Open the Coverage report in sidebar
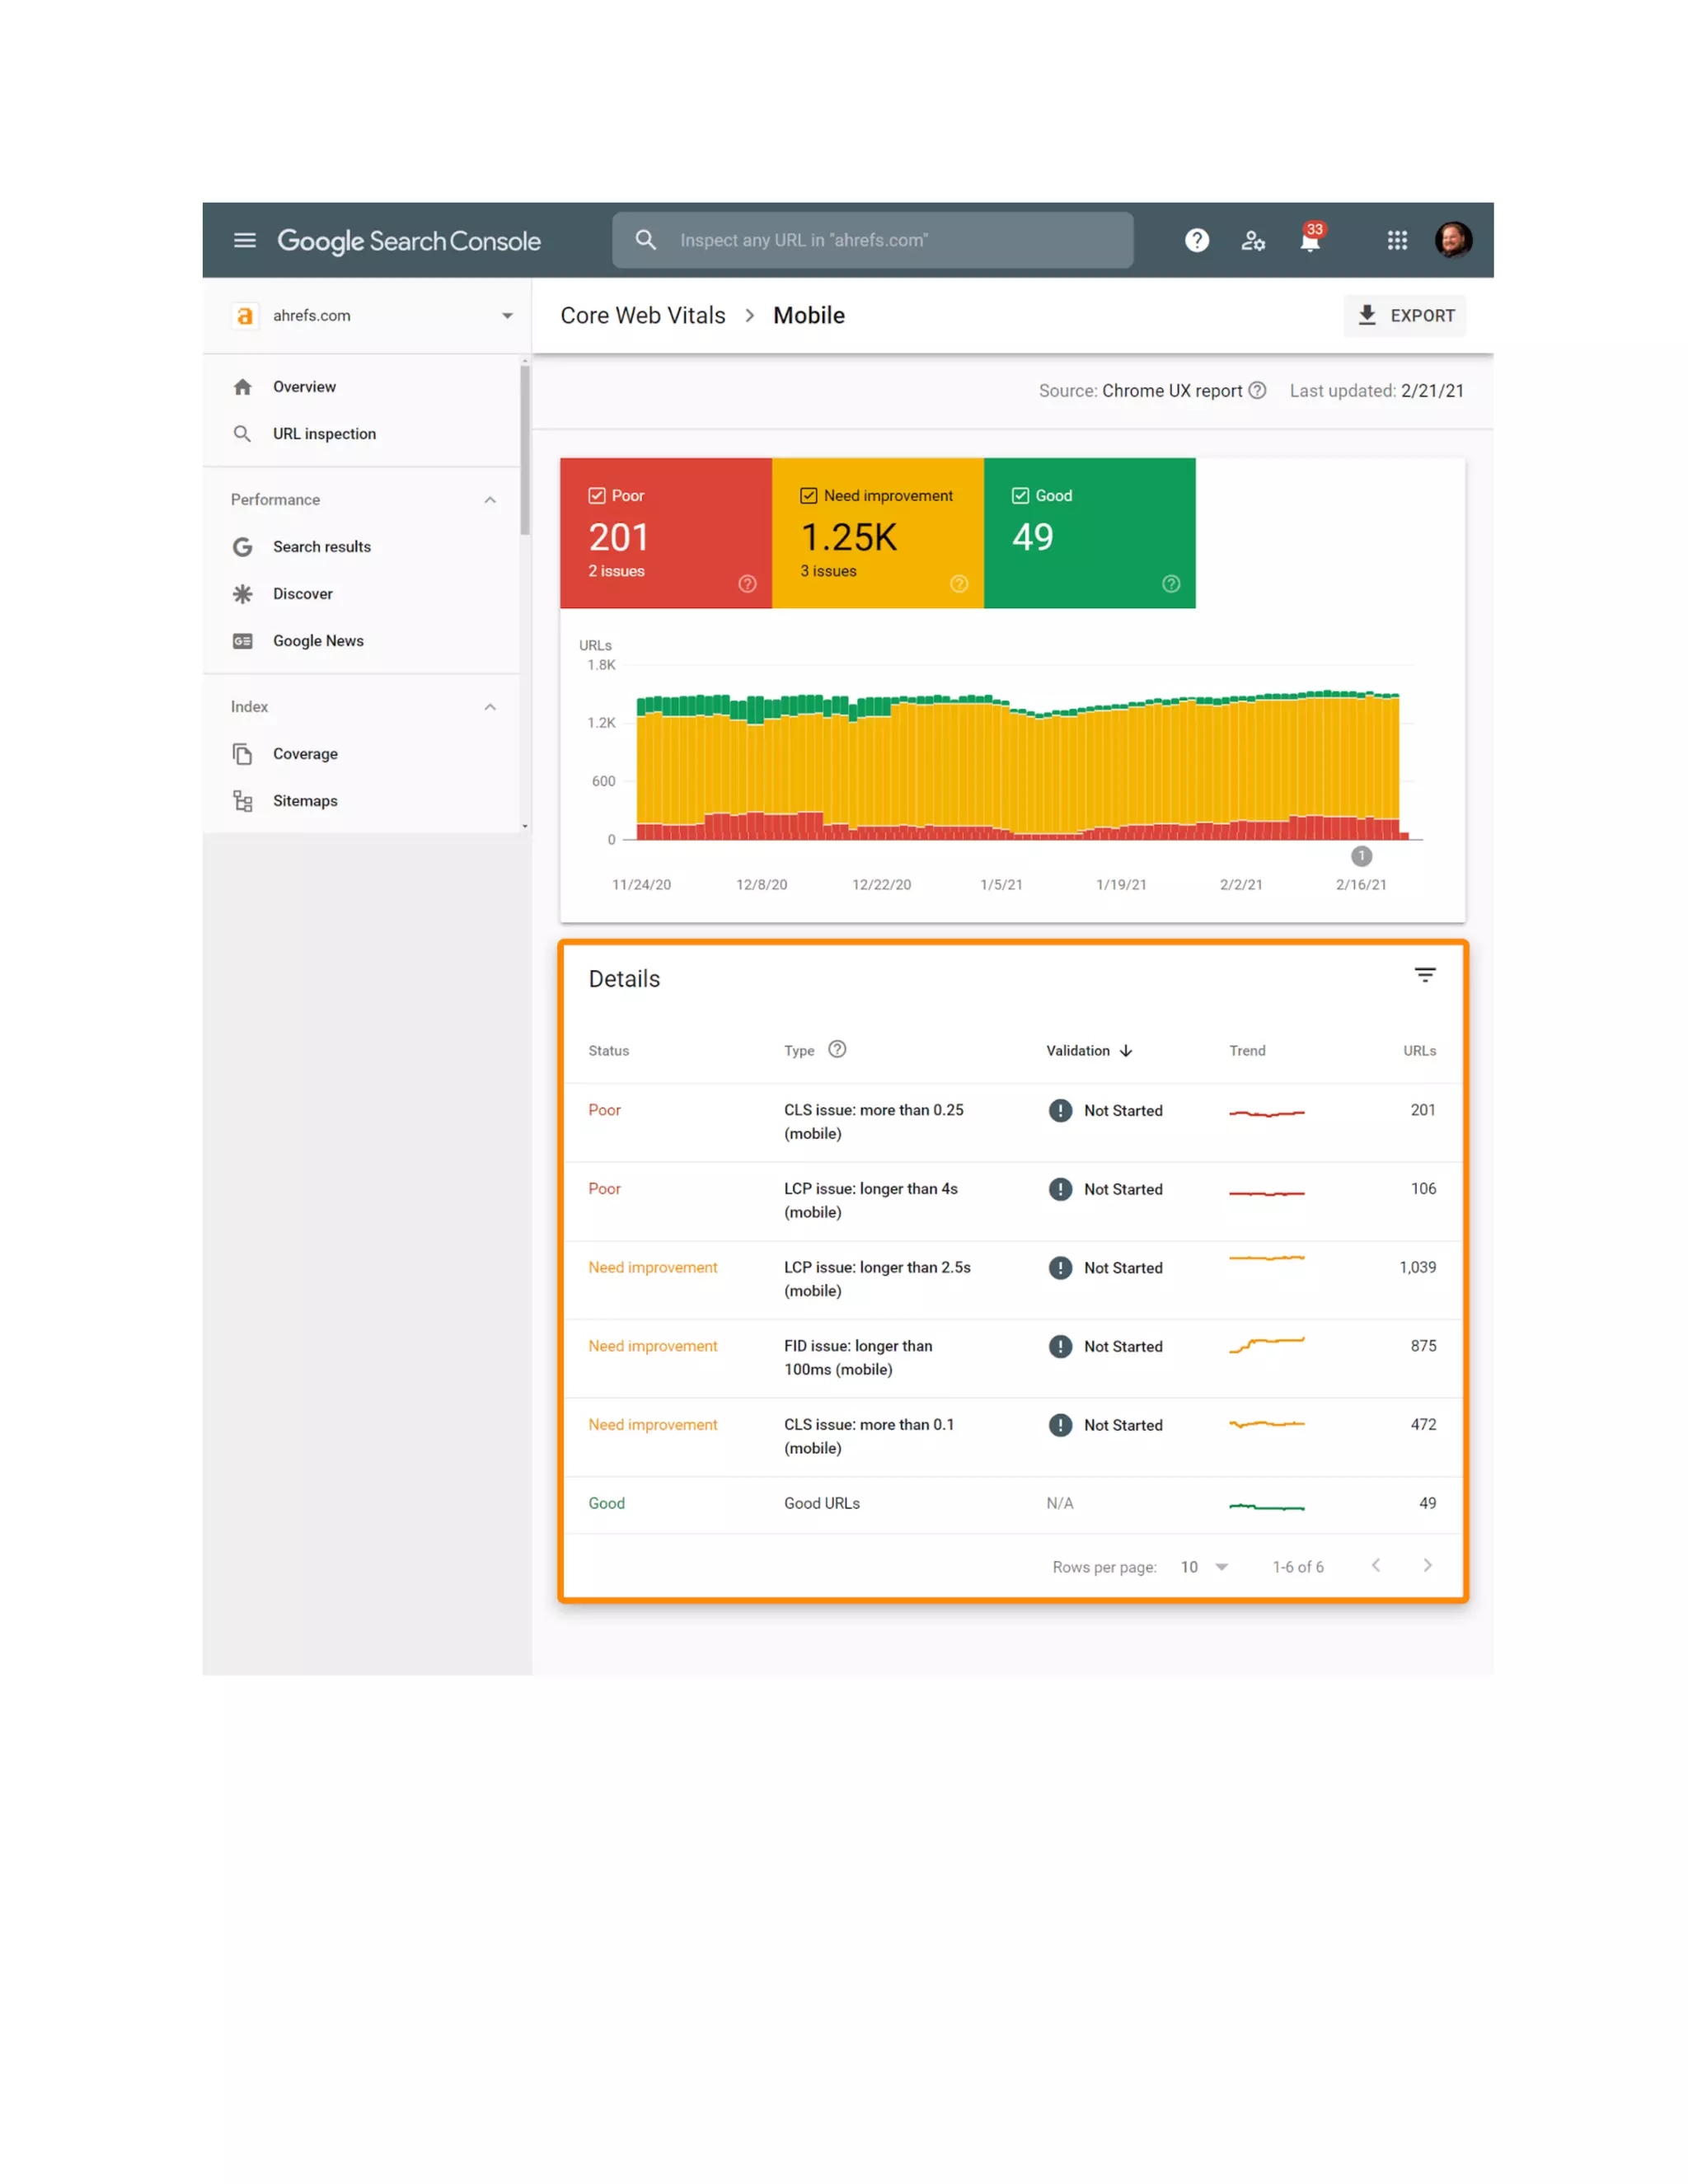Image resolution: width=1688 pixels, height=2184 pixels. [305, 754]
